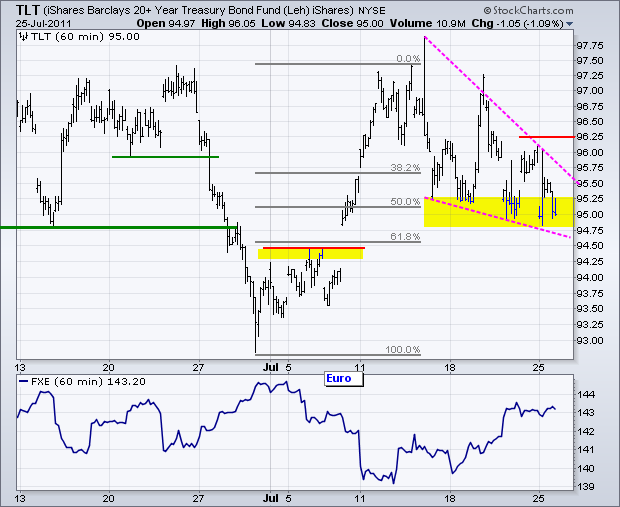The width and height of the screenshot is (620, 507).
Task: Click the 139 label on FXE axis
Action: pyautogui.click(x=586, y=487)
